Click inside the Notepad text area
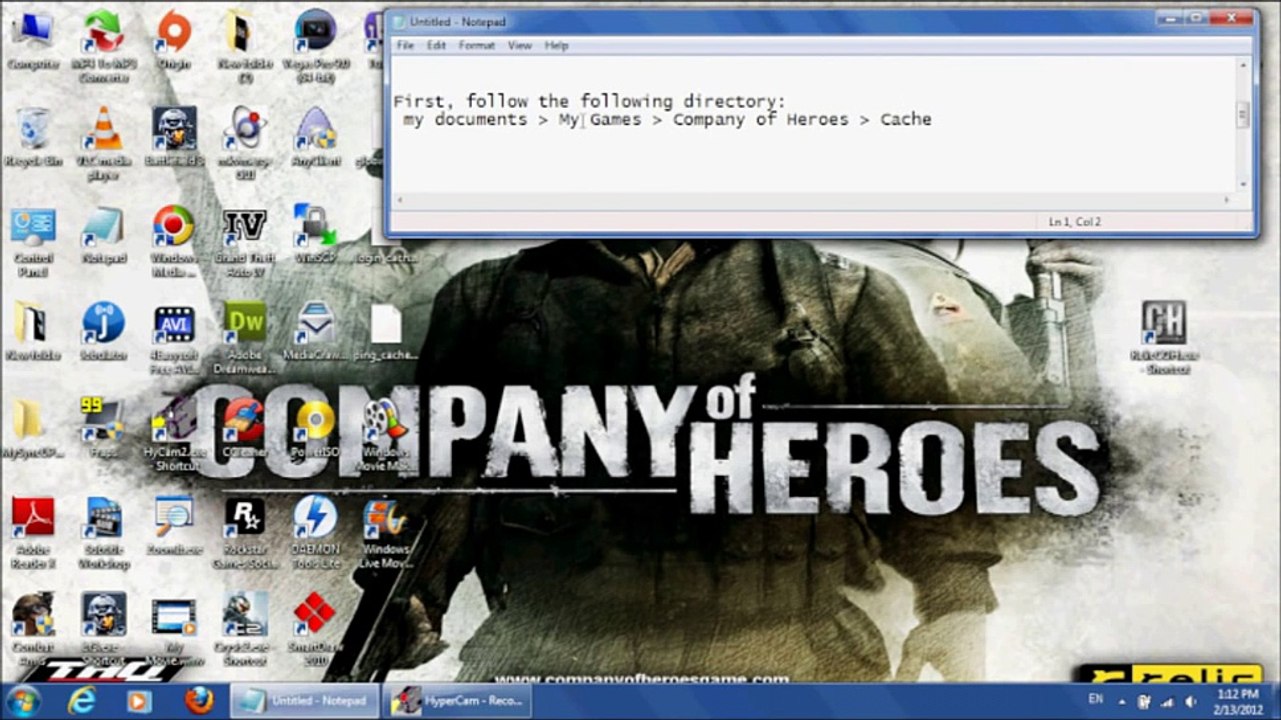The height and width of the screenshot is (720, 1281). (x=814, y=123)
